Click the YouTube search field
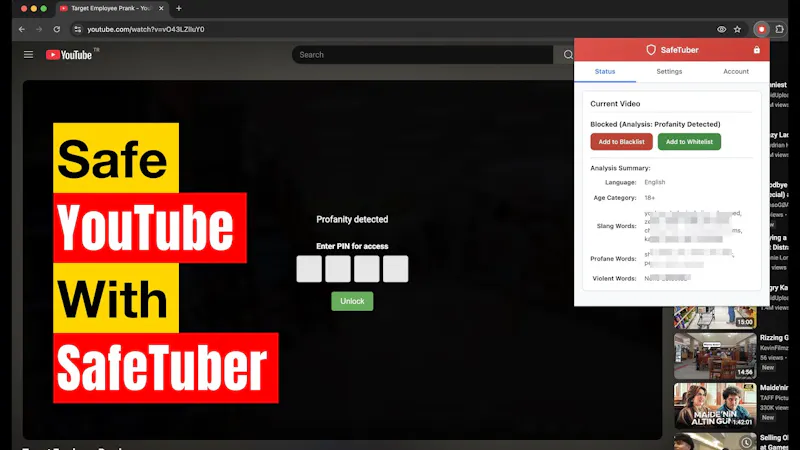The height and width of the screenshot is (450, 800). (422, 55)
